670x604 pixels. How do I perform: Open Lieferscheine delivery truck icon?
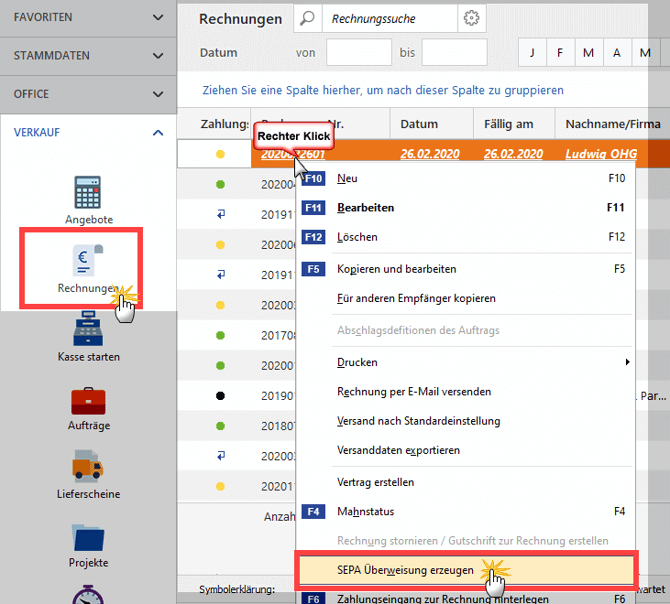tap(88, 468)
